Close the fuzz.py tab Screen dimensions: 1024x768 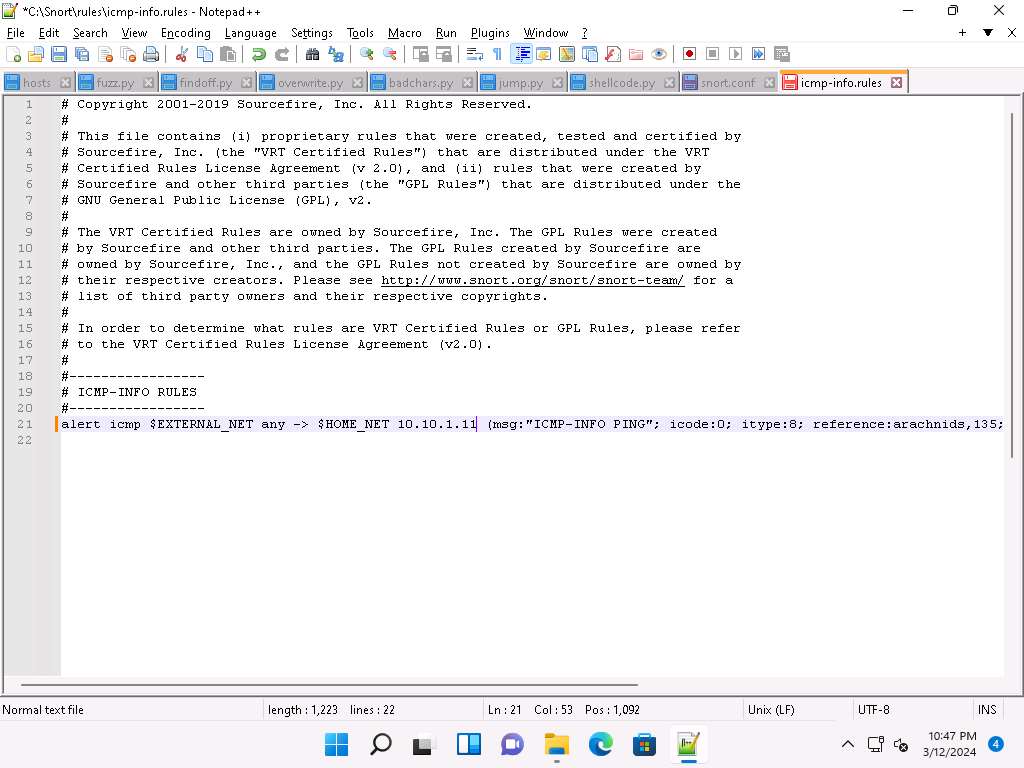pos(146,82)
